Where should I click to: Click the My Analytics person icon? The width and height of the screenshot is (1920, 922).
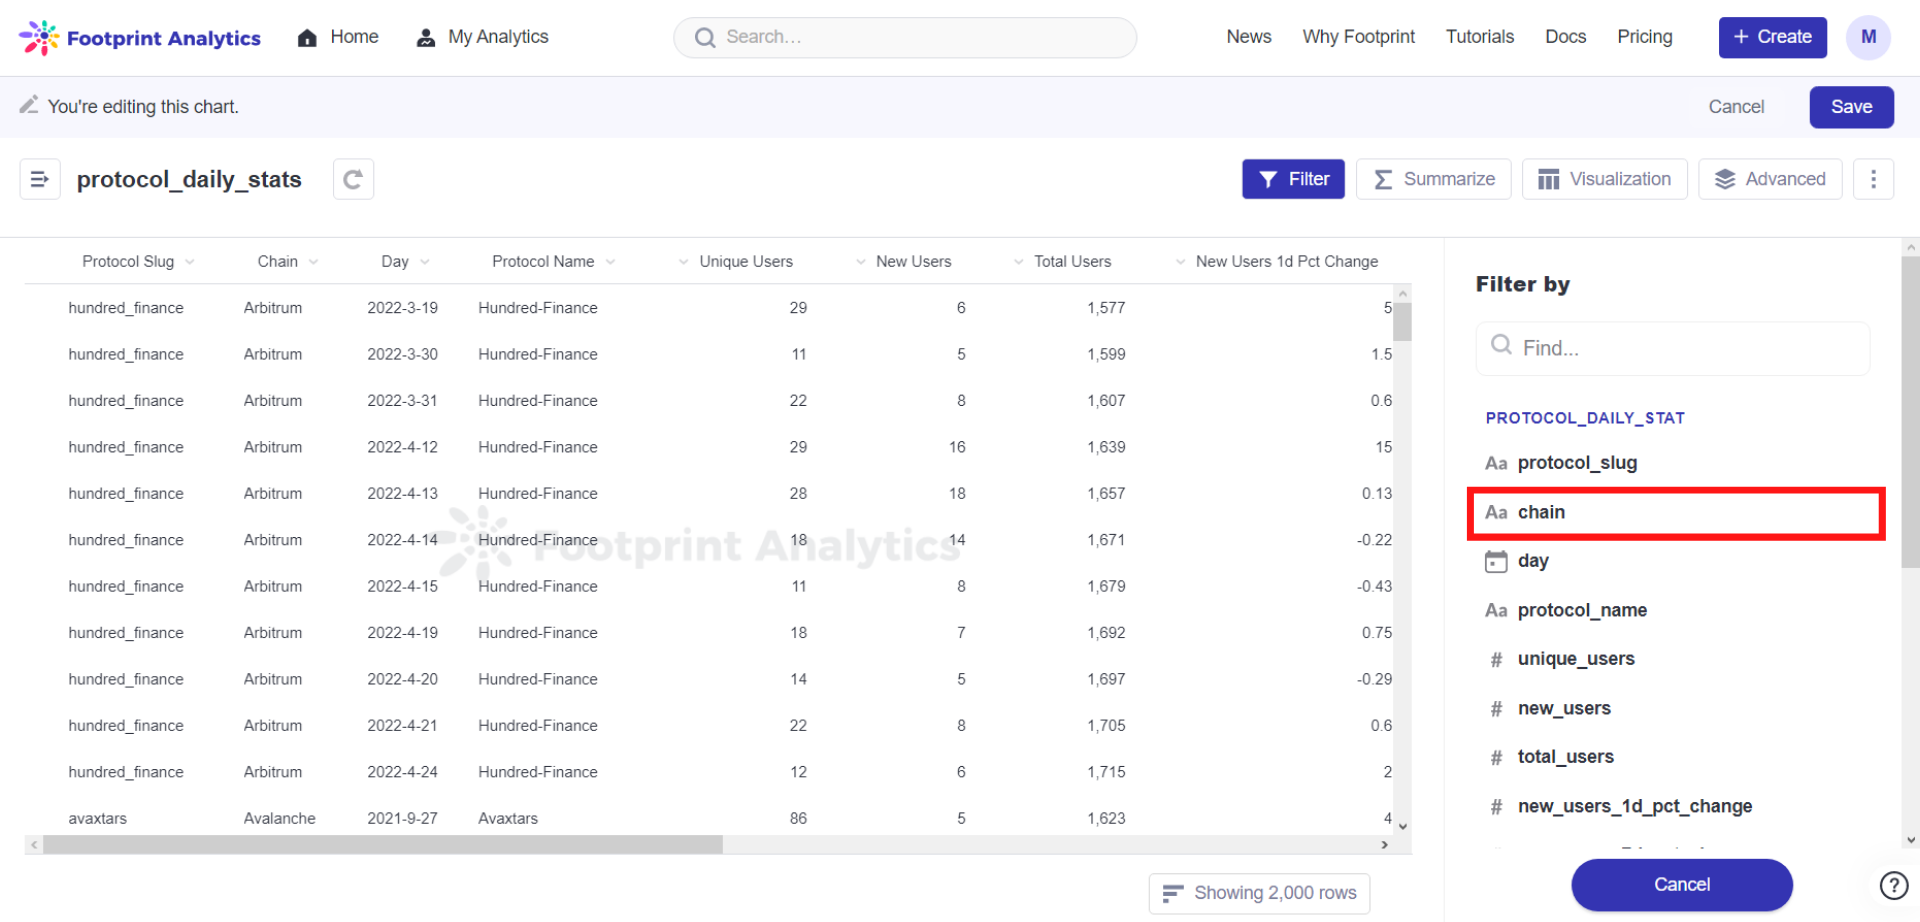point(426,38)
